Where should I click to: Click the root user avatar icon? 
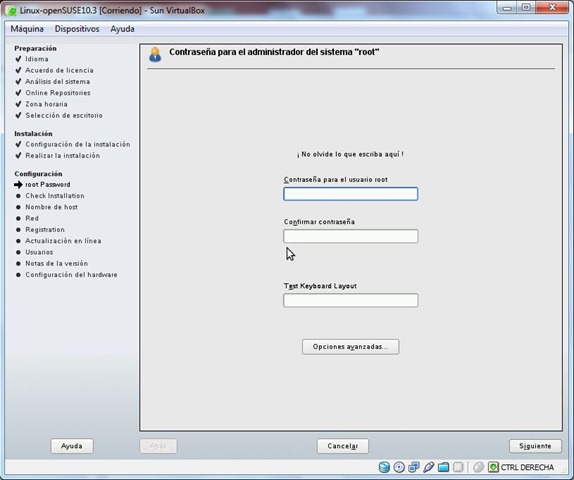155,55
